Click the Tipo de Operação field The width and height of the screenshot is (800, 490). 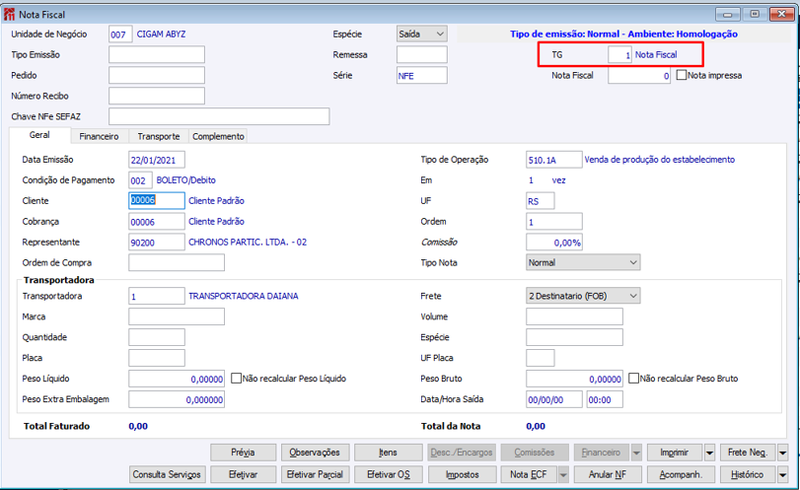(554, 160)
